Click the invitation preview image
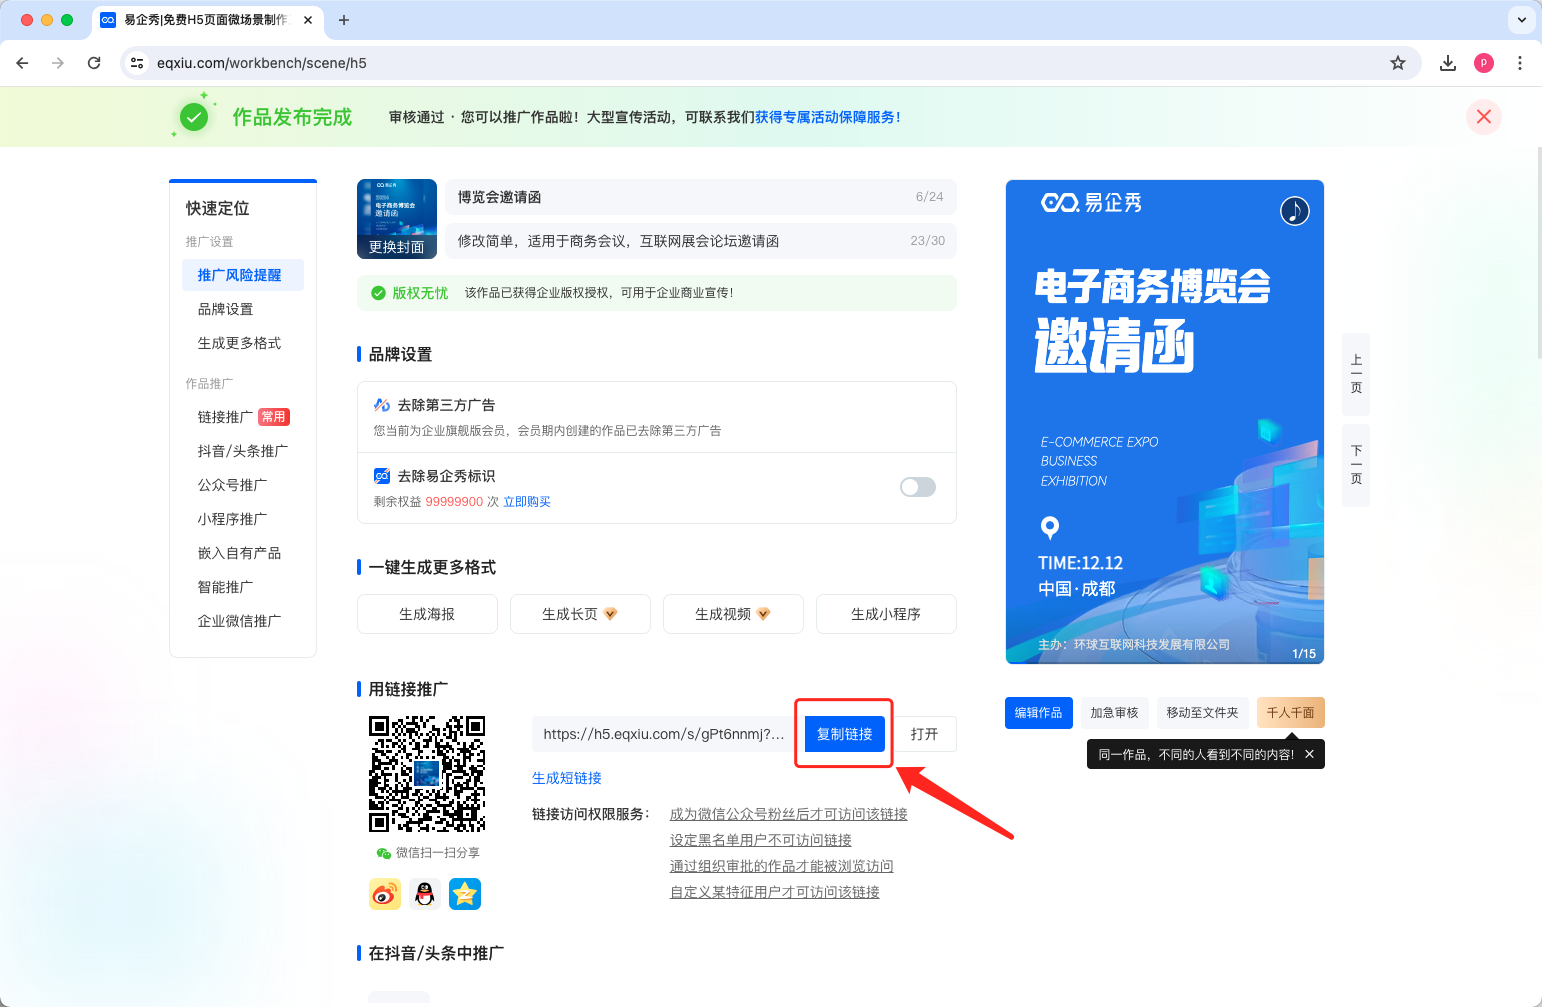 [x=1165, y=422]
